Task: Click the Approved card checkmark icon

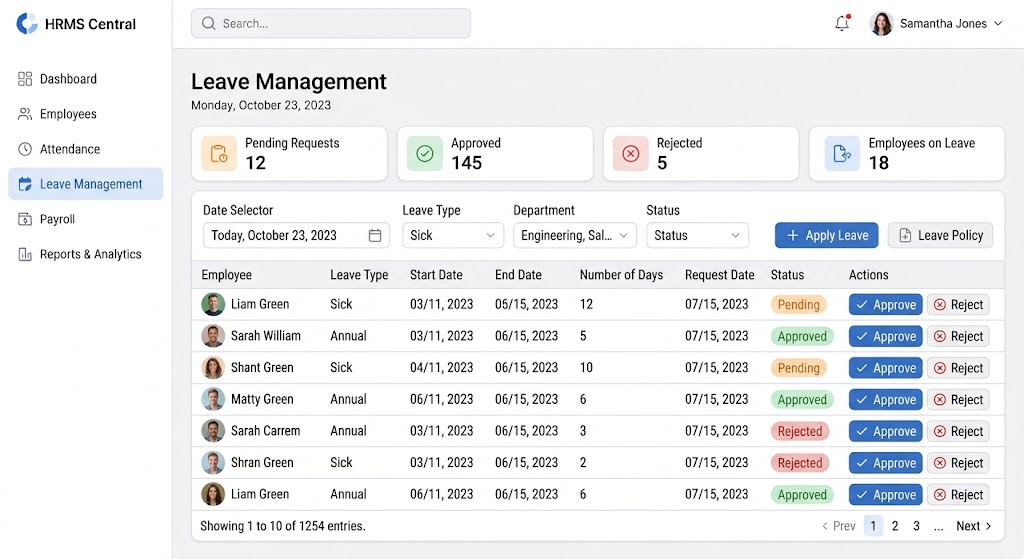Action: point(424,153)
